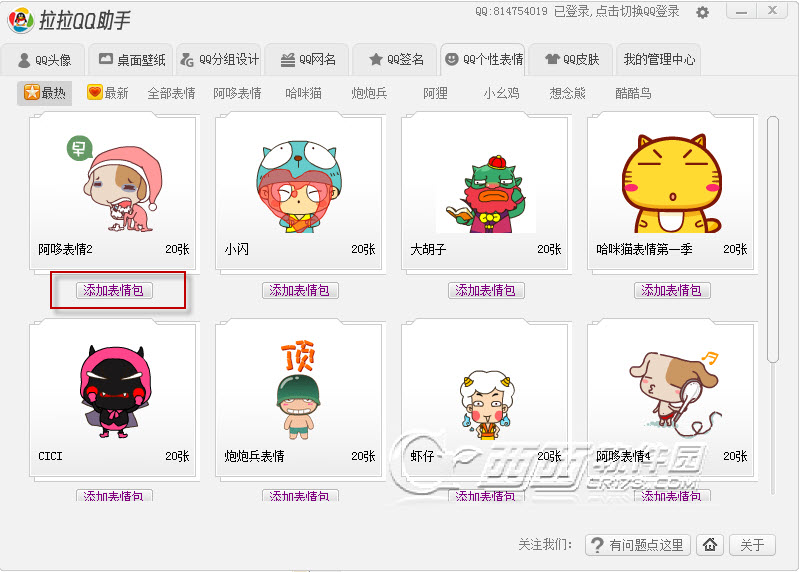Go to the QQ皮肤 tab
This screenshot has height=572, width=799.
click(571, 60)
